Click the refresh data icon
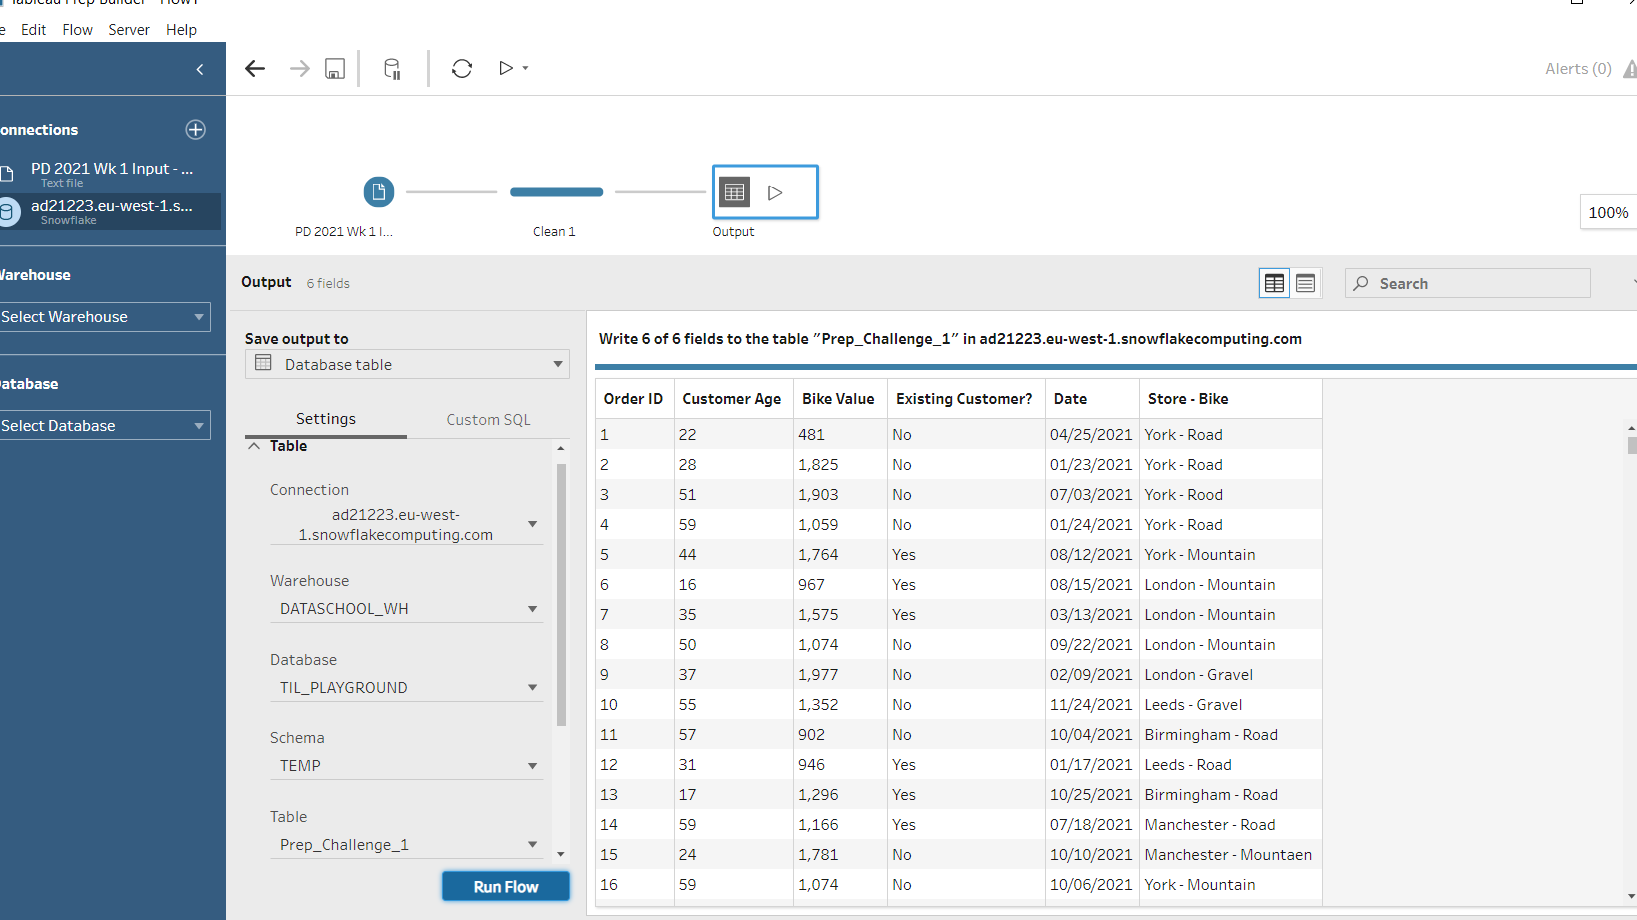The image size is (1637, 920). [x=461, y=68]
